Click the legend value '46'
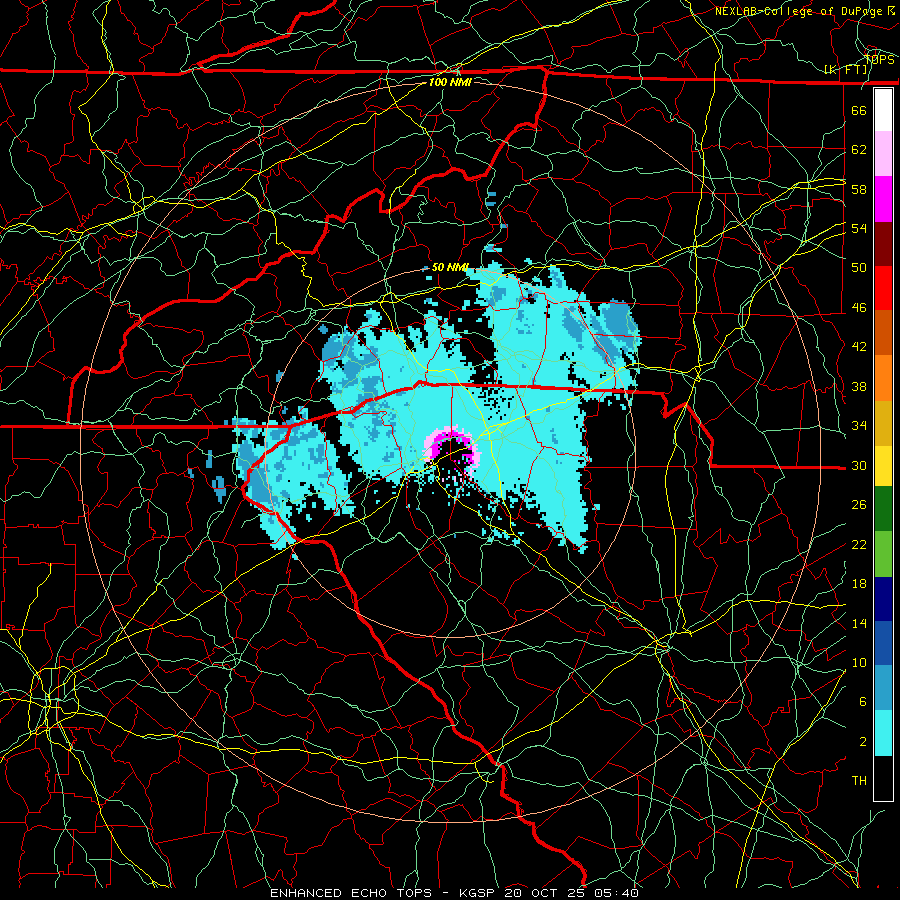 click(859, 308)
